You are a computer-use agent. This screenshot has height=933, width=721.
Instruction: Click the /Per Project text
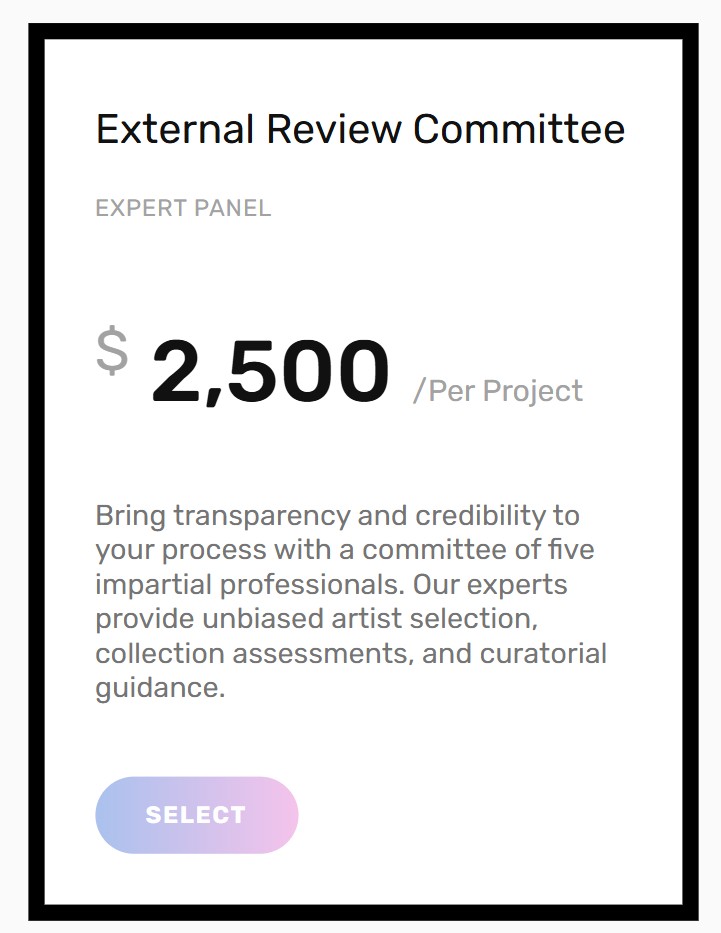point(498,390)
